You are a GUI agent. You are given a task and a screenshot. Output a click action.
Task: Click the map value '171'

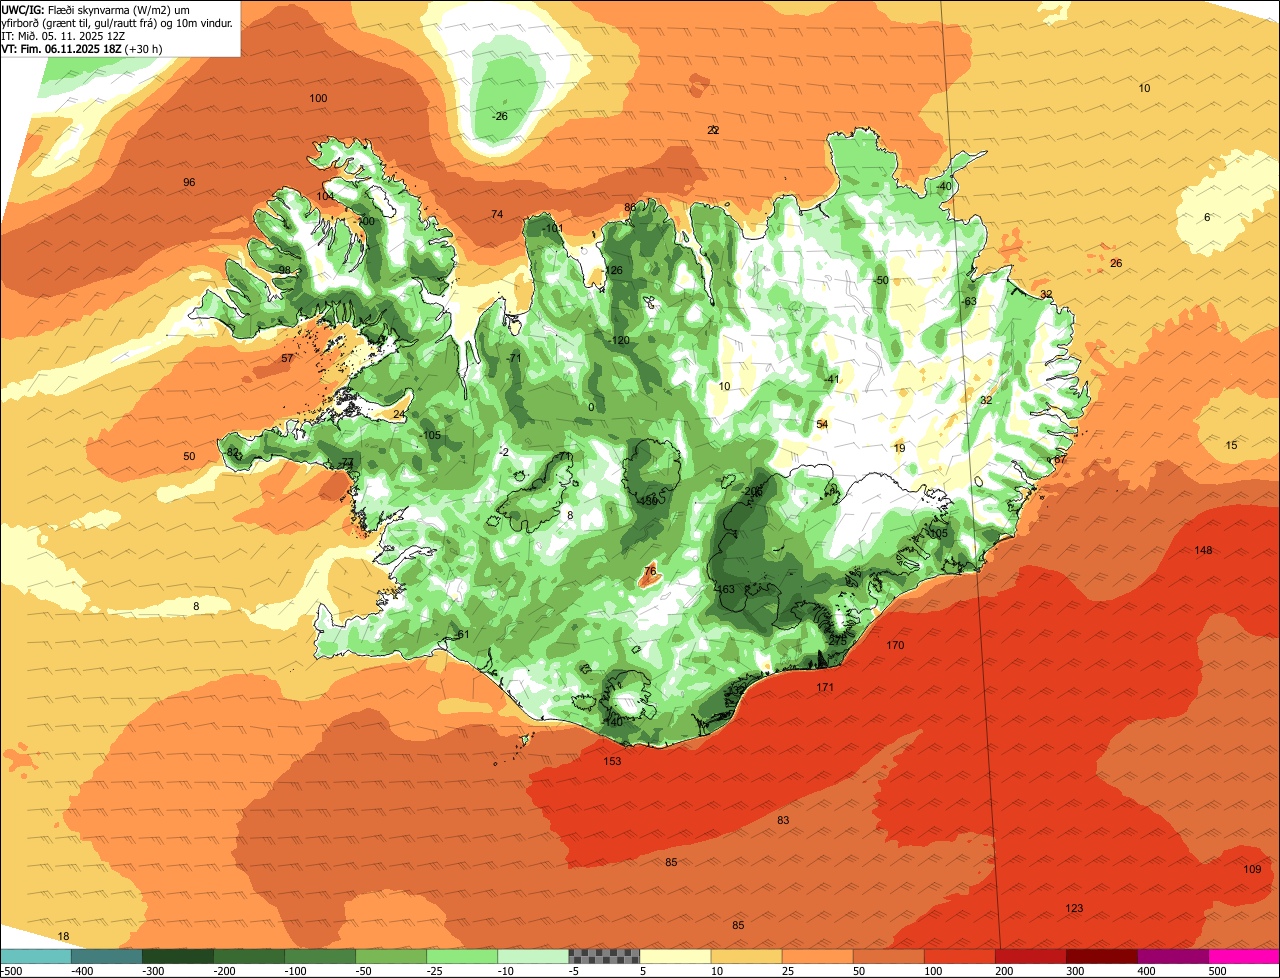point(825,687)
